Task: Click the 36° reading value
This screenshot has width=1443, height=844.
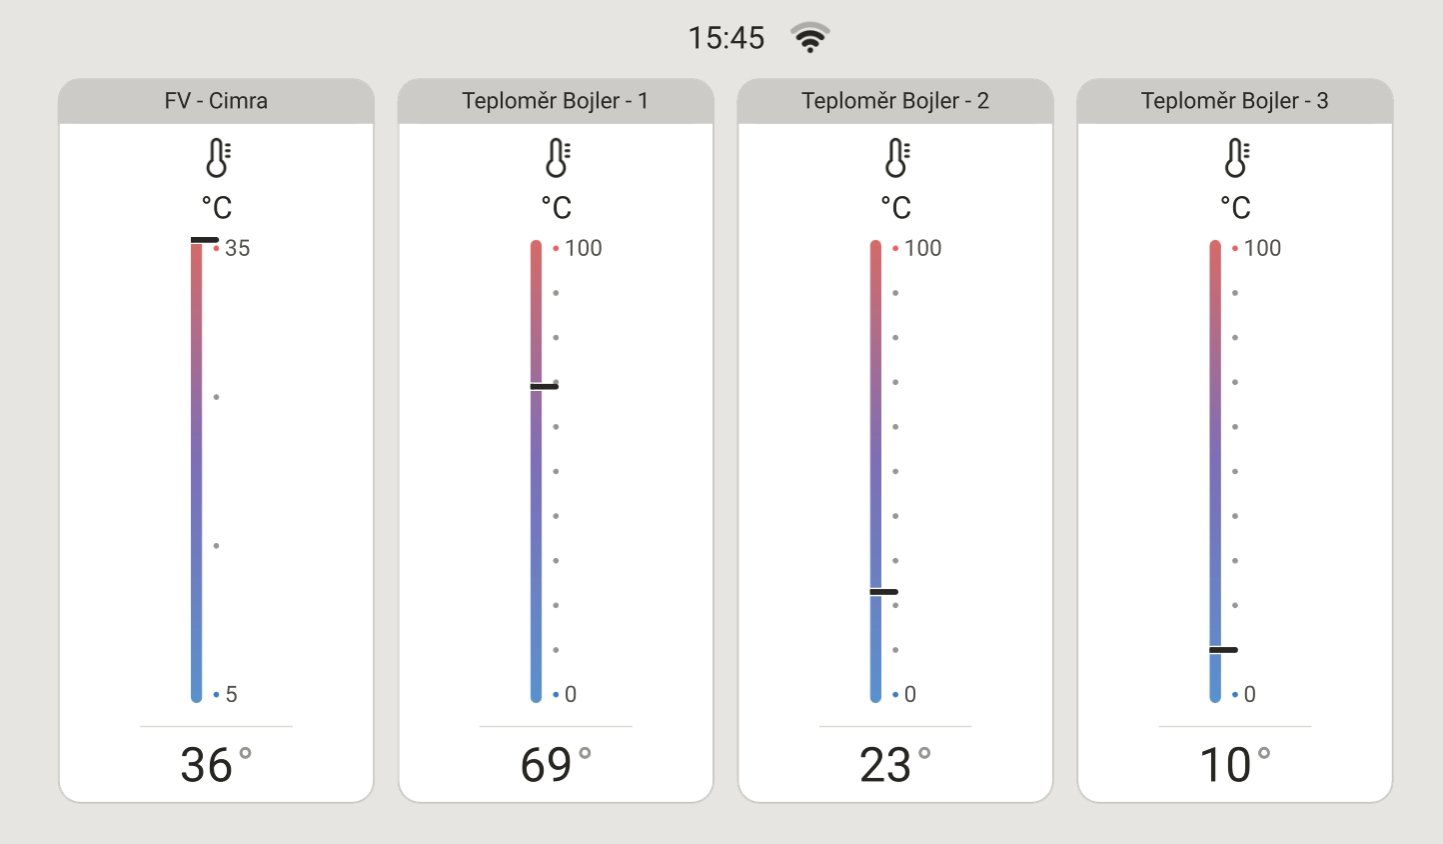Action: pos(216,765)
